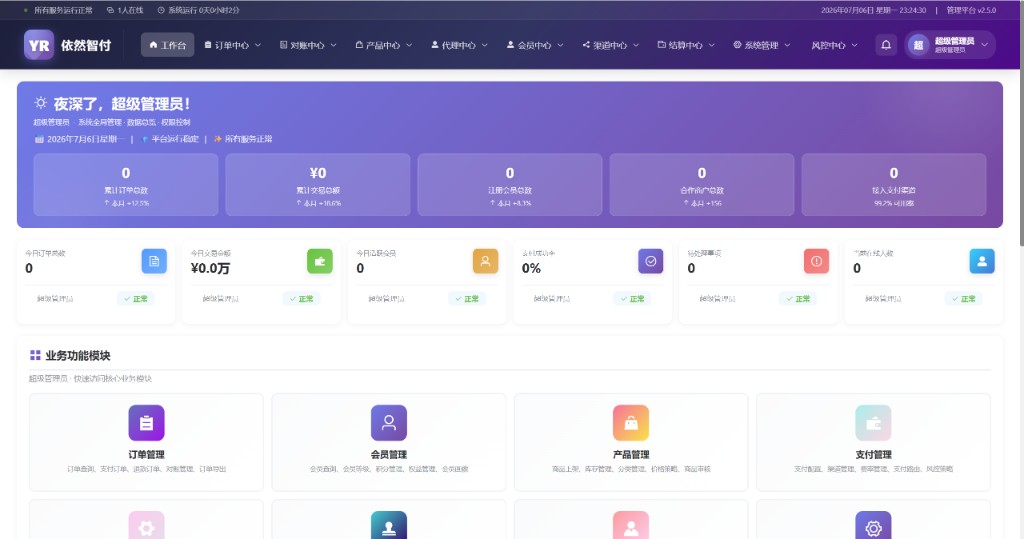Click the 业务功能模块 section heading

pos(78,355)
